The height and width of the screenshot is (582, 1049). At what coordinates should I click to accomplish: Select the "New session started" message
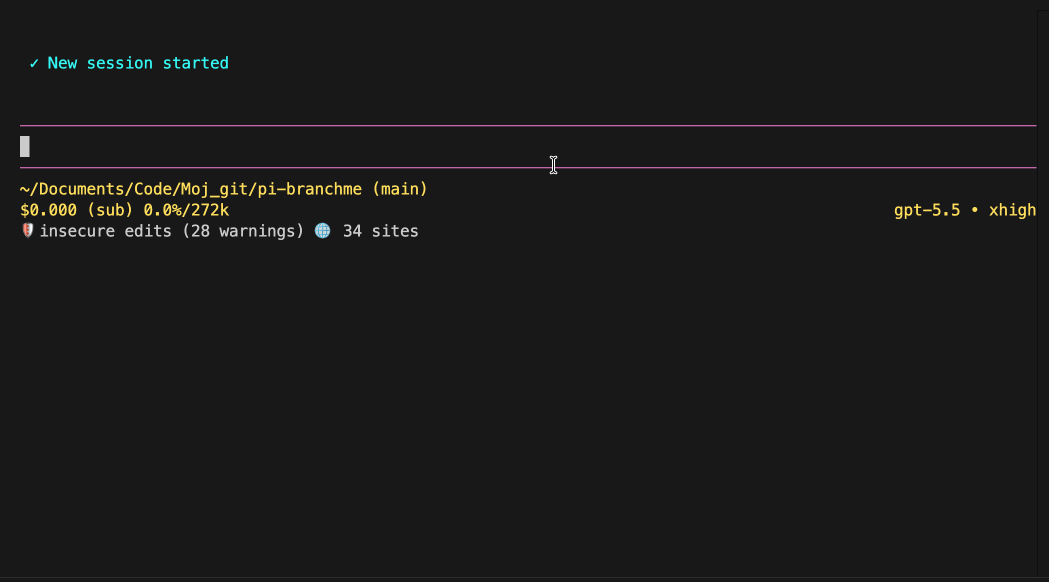tap(138, 63)
